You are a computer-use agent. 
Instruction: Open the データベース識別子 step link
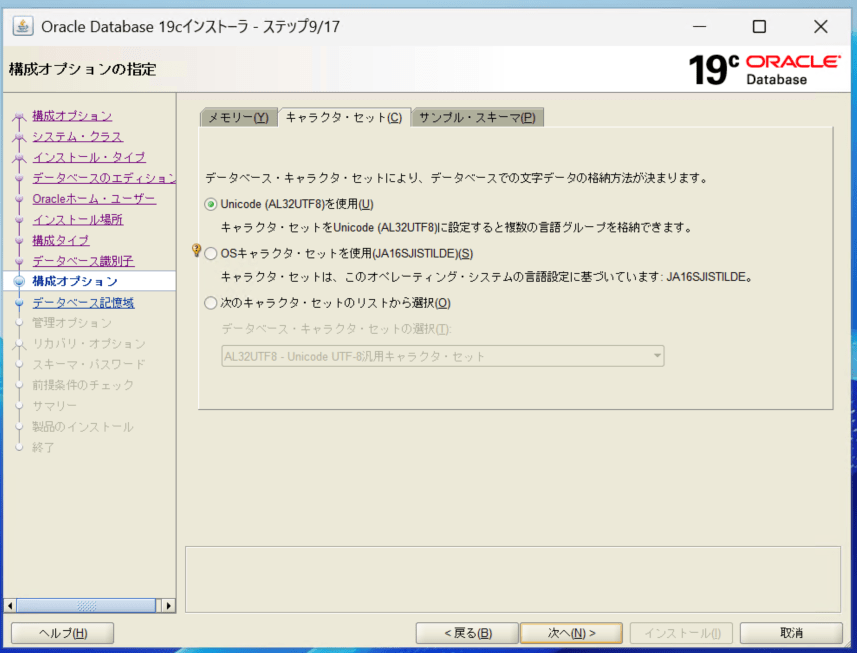coord(83,261)
